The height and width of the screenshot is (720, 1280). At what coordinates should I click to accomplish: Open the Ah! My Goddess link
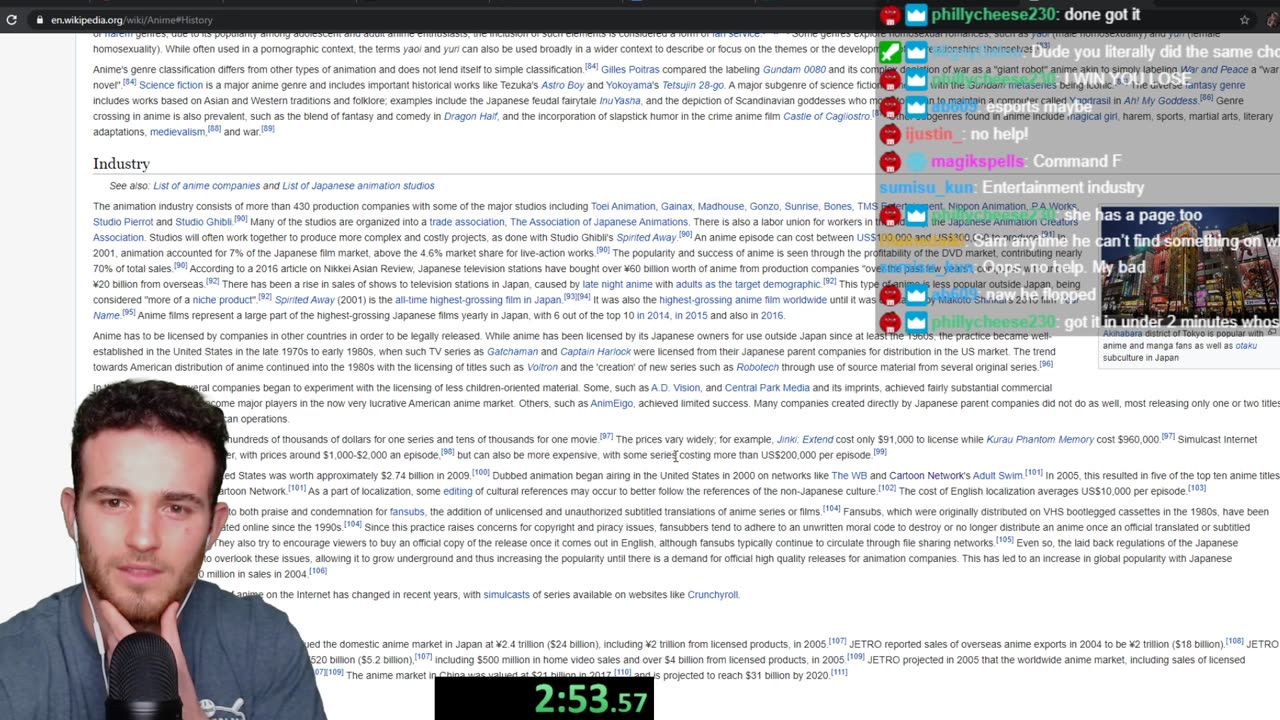click(x=1160, y=101)
